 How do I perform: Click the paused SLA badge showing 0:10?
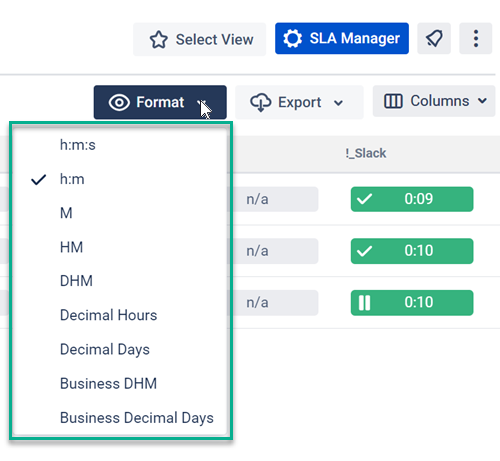click(412, 303)
